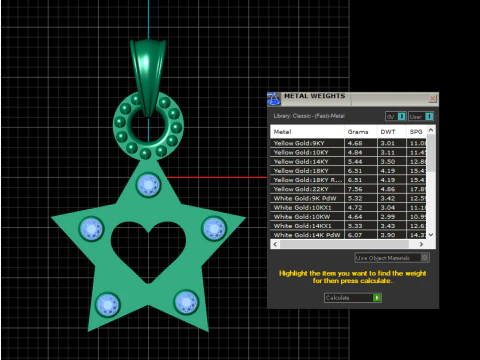
Task: Select the Yellow Gold:14KY row
Action: click(x=348, y=161)
